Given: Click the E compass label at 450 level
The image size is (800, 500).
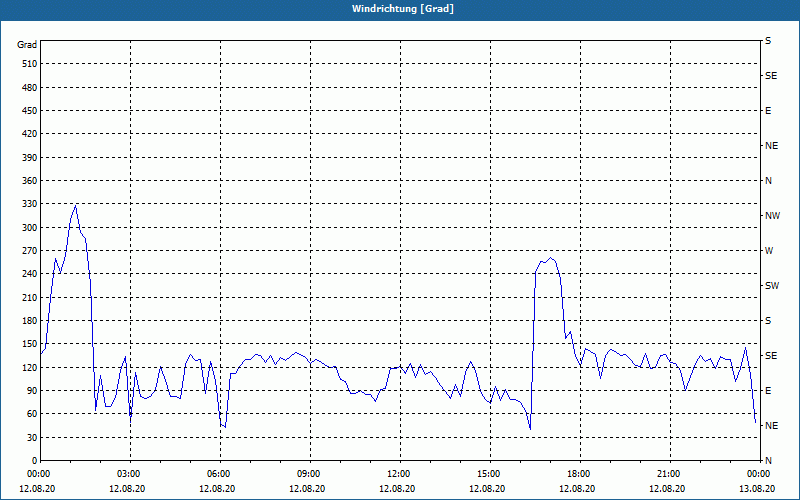Looking at the screenshot, I should pyautogui.click(x=768, y=111).
